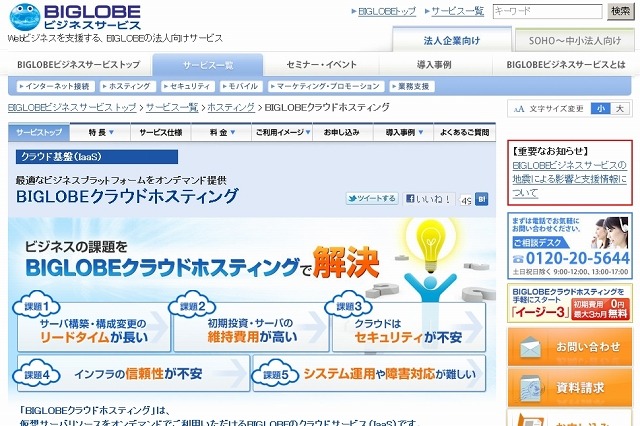640x426 pixels.
Task: Click the Hatena bookmark B! icon
Action: coord(482,200)
